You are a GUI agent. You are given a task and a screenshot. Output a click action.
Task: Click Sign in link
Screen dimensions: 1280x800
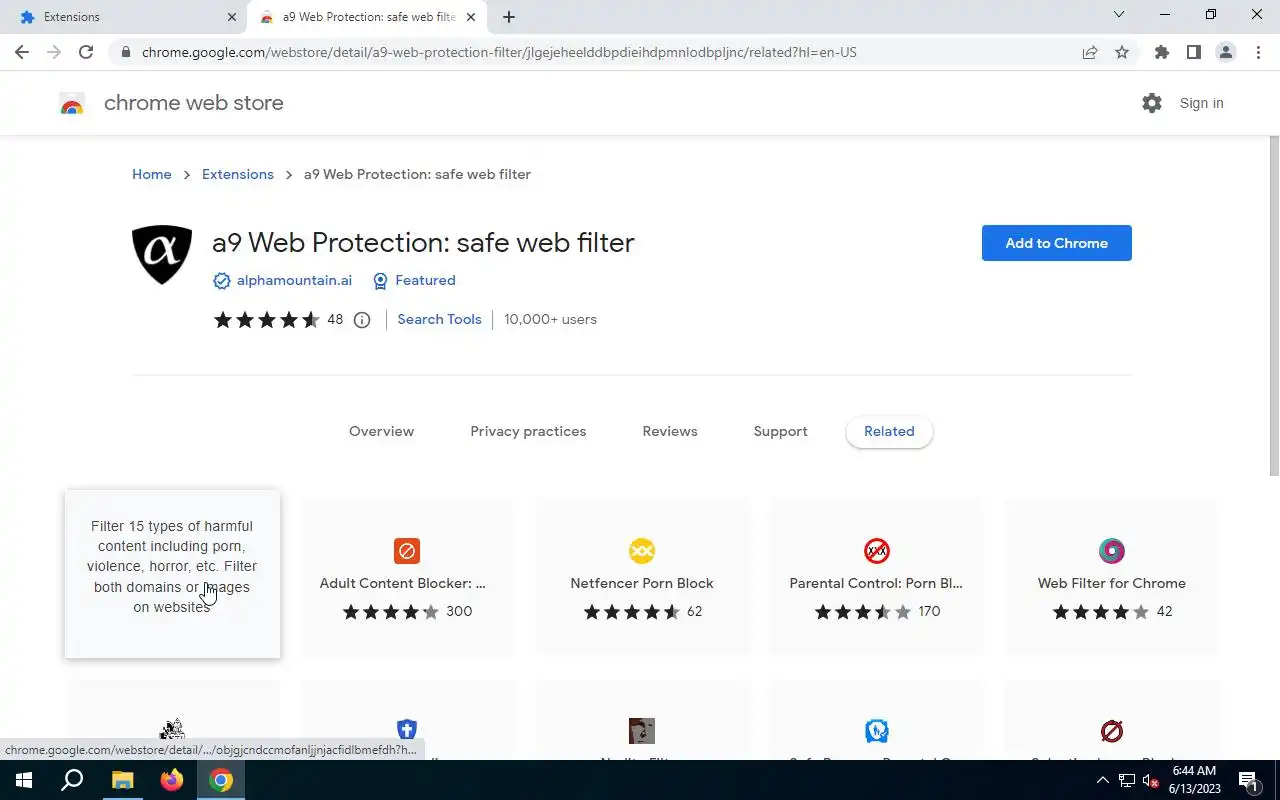[x=1201, y=103]
